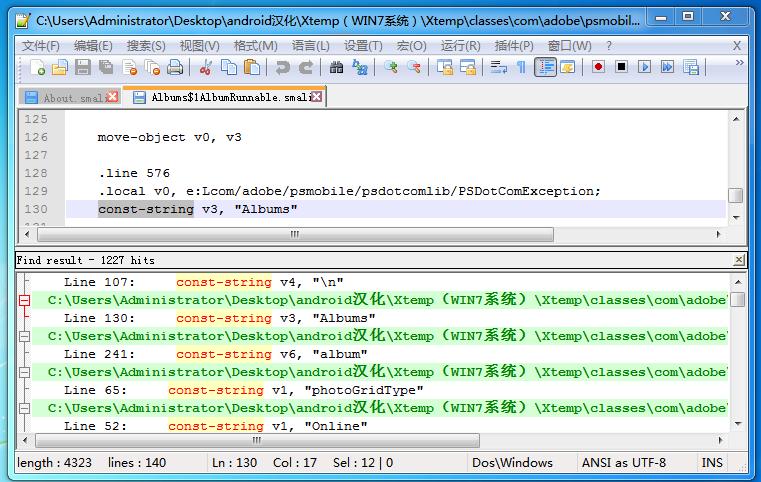This screenshot has width=761, height=482.
Task: Select the Line 241 "album" search result
Action: tap(380, 354)
